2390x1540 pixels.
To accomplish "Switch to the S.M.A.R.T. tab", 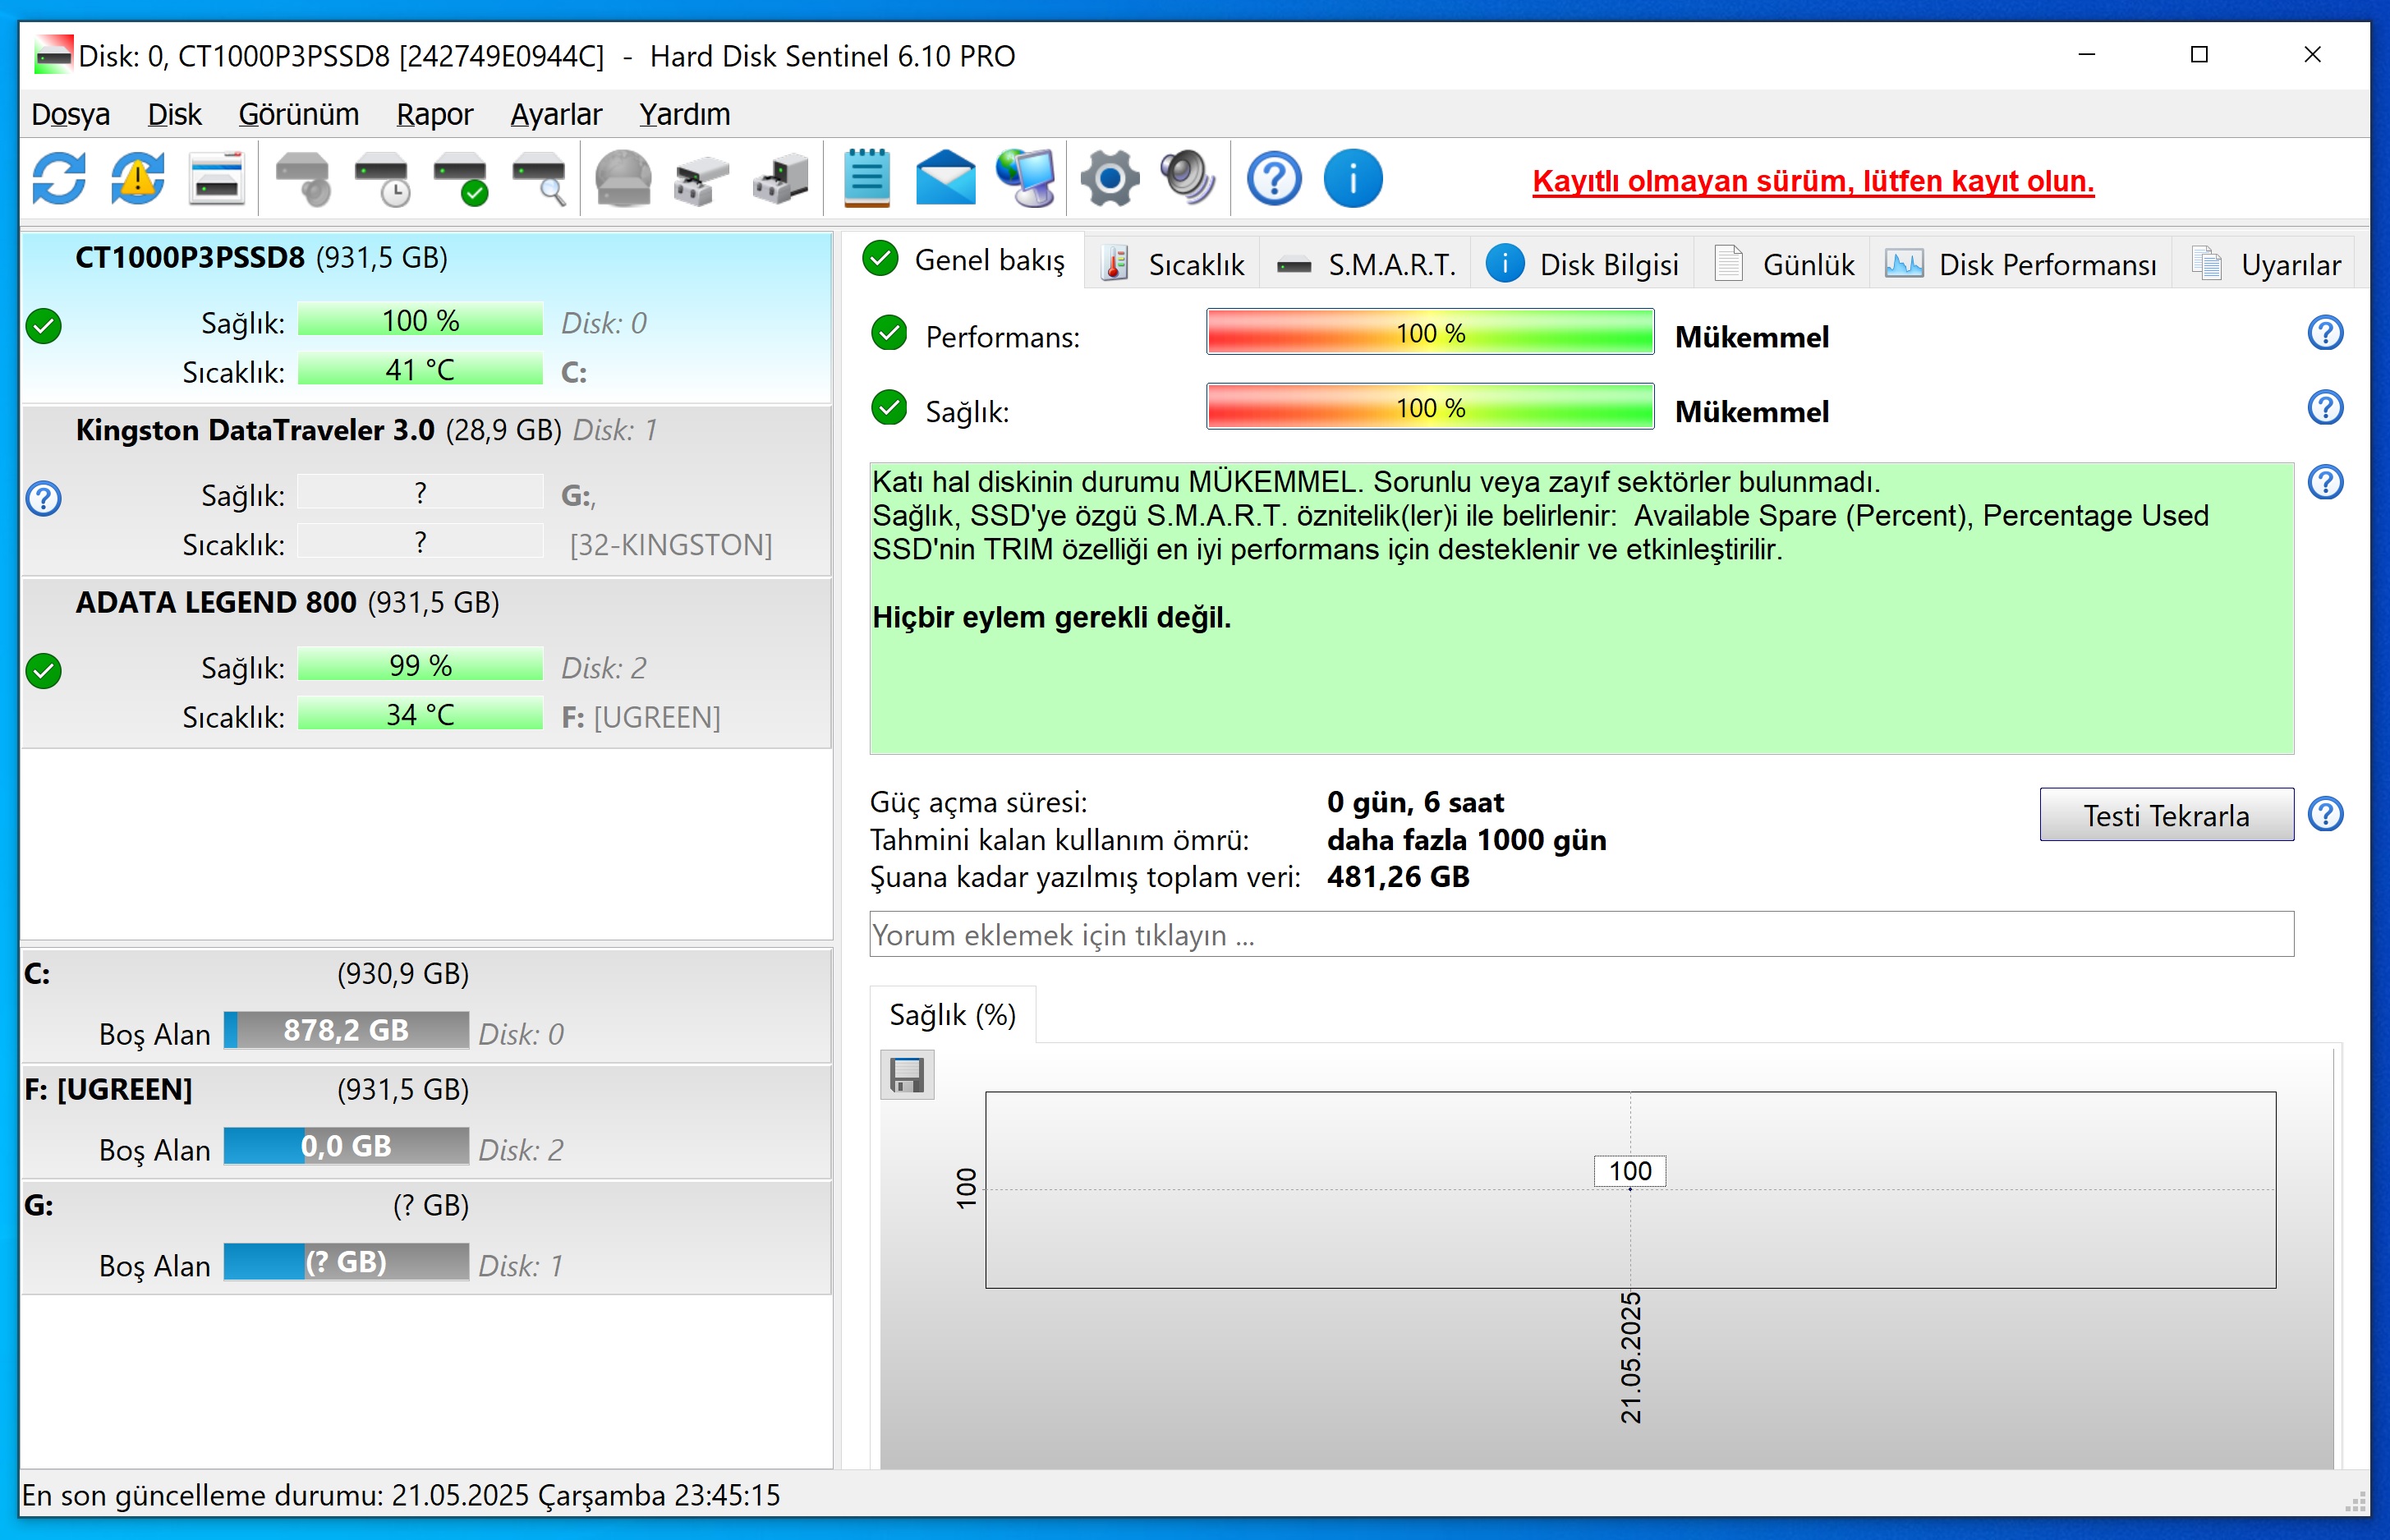I will (1365, 265).
